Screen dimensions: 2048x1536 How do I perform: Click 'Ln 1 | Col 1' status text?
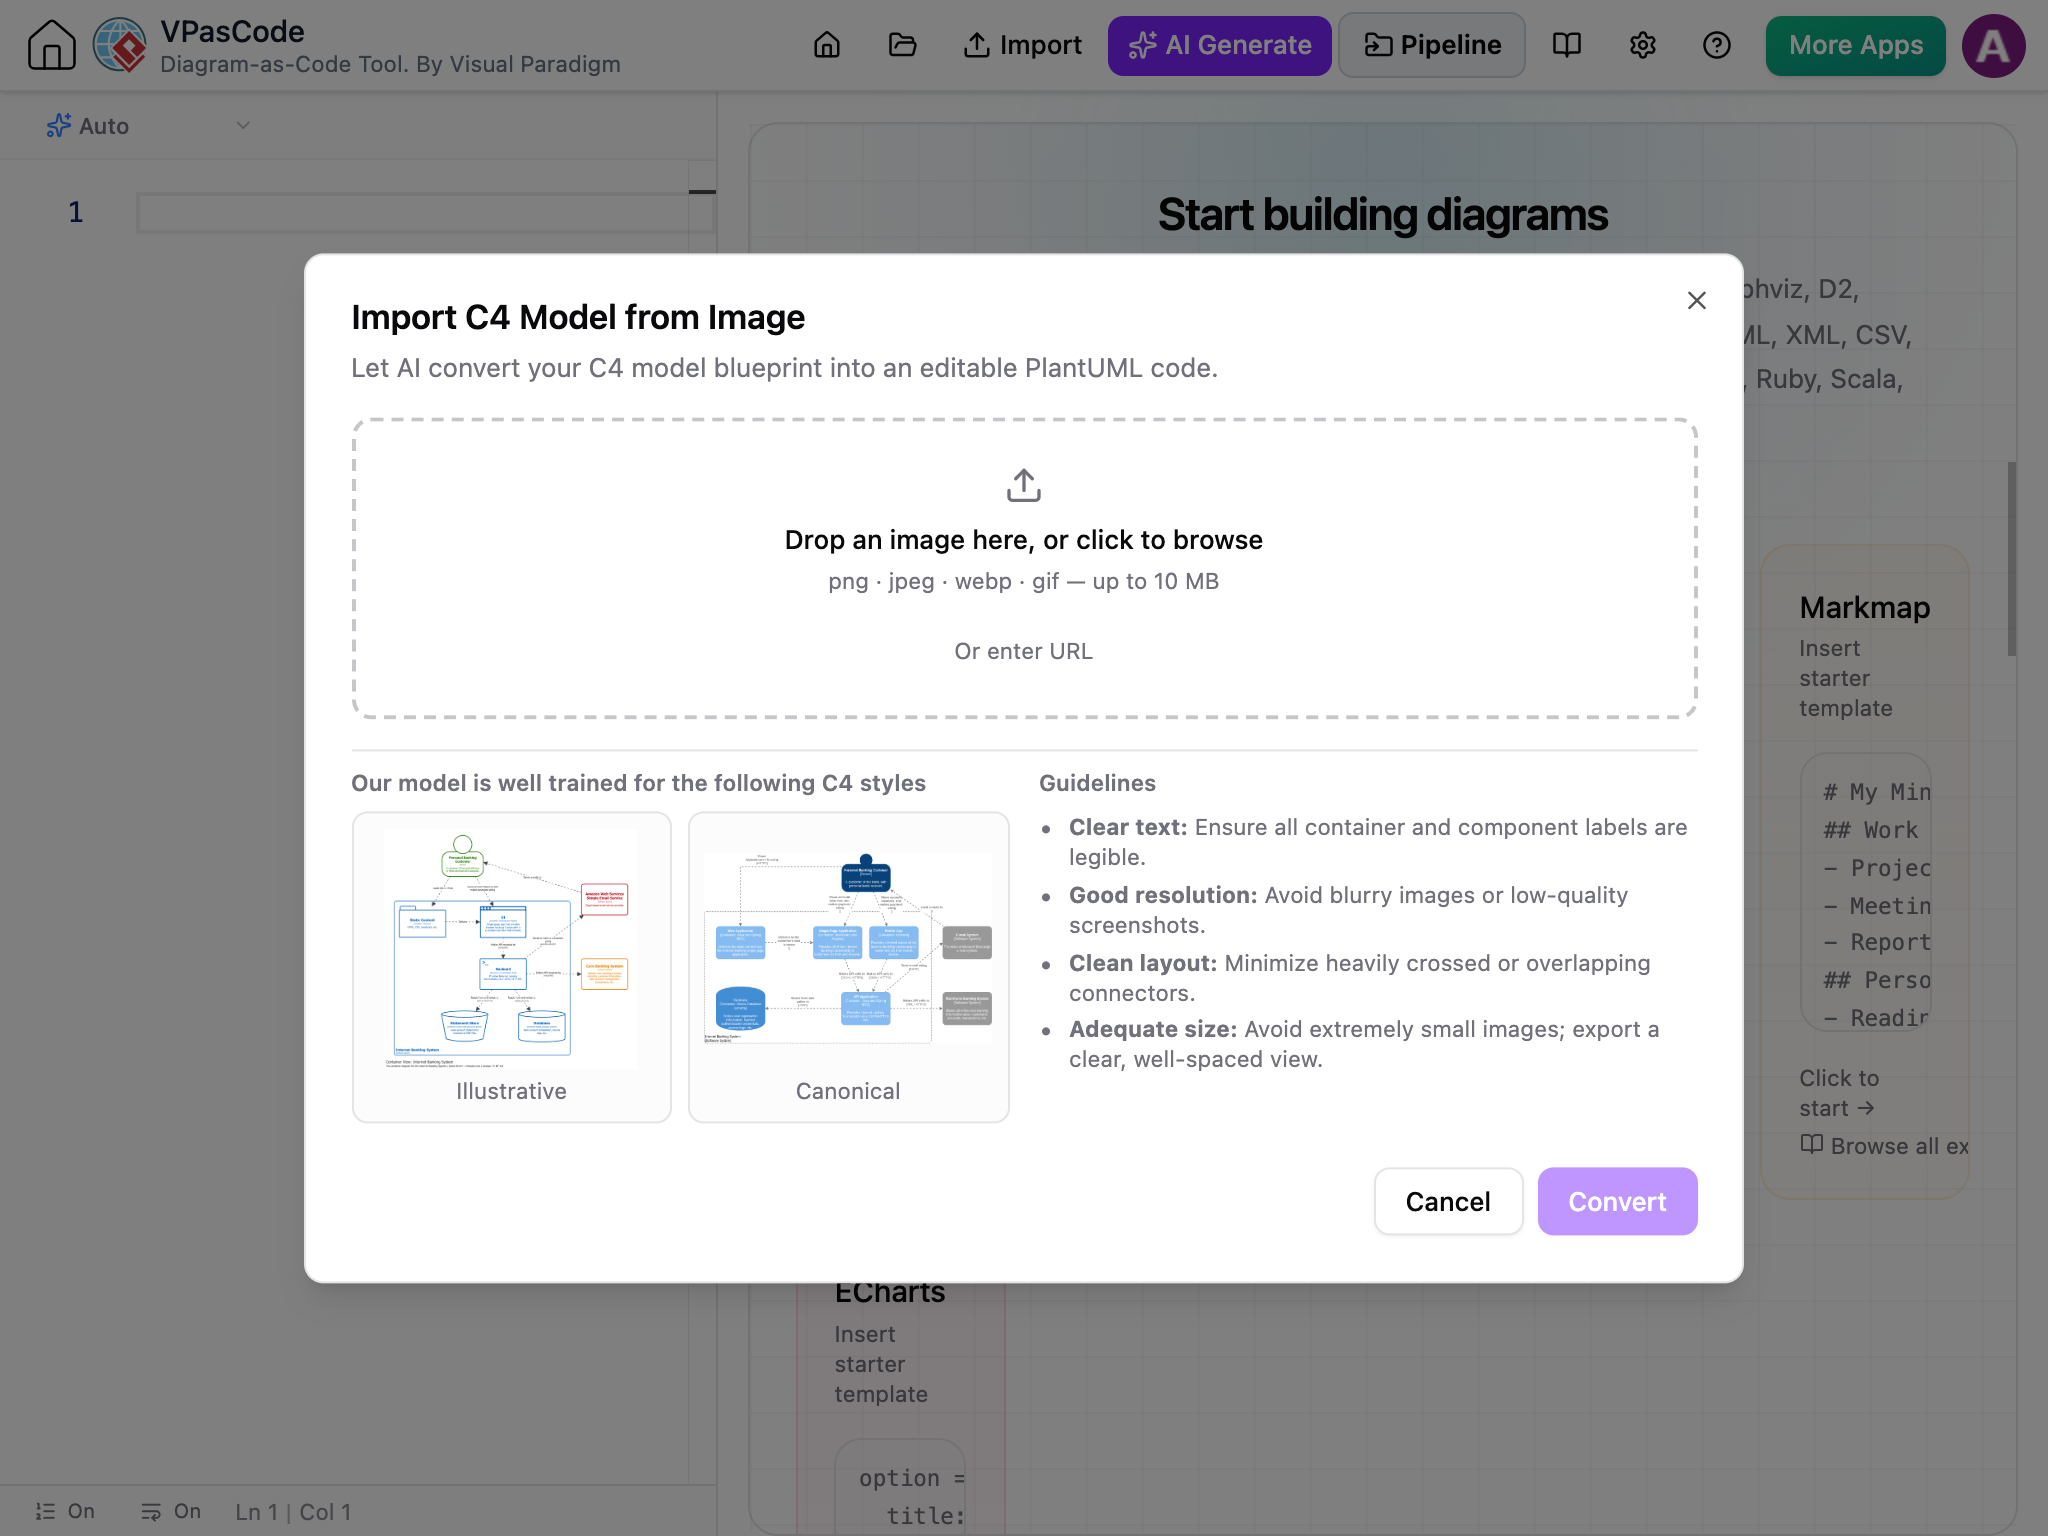coord(293,1512)
